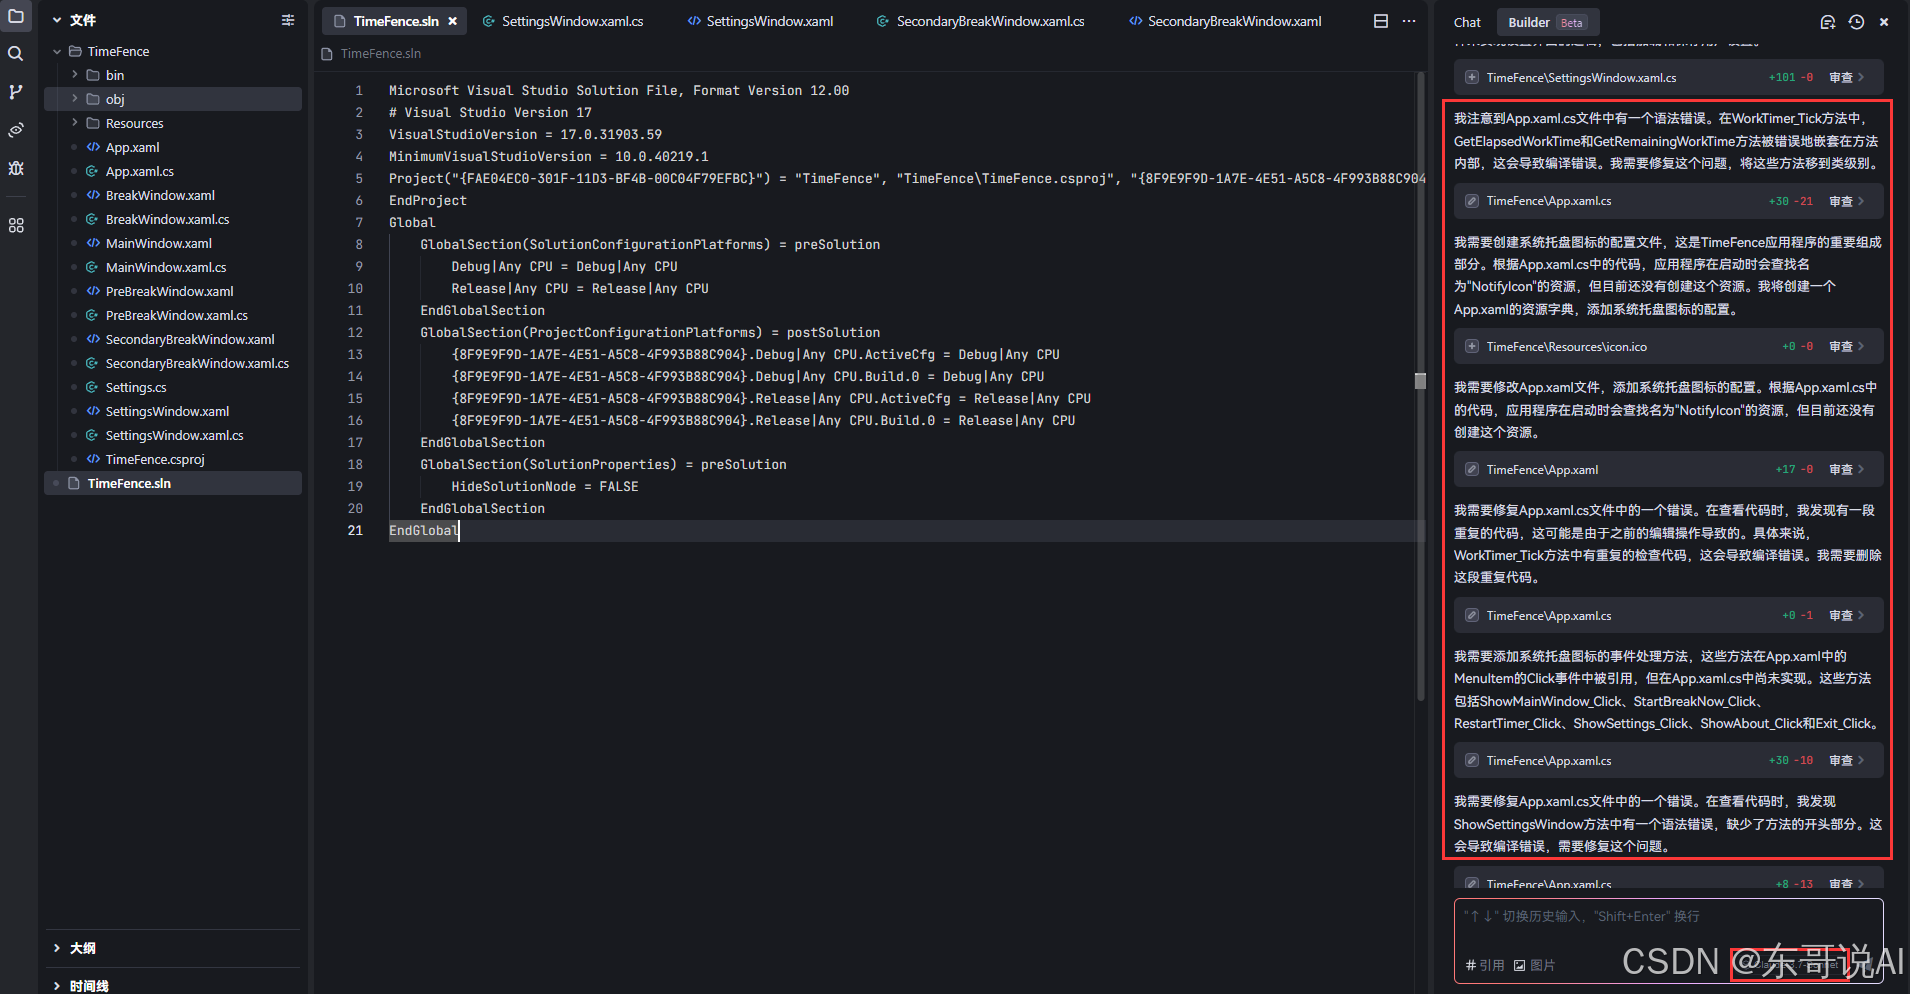Select TimeFence.sln in file tree

coord(173,483)
